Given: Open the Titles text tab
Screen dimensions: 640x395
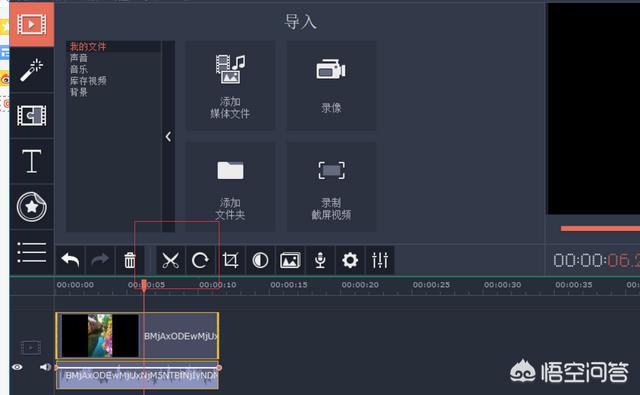Looking at the screenshot, I should (31, 161).
